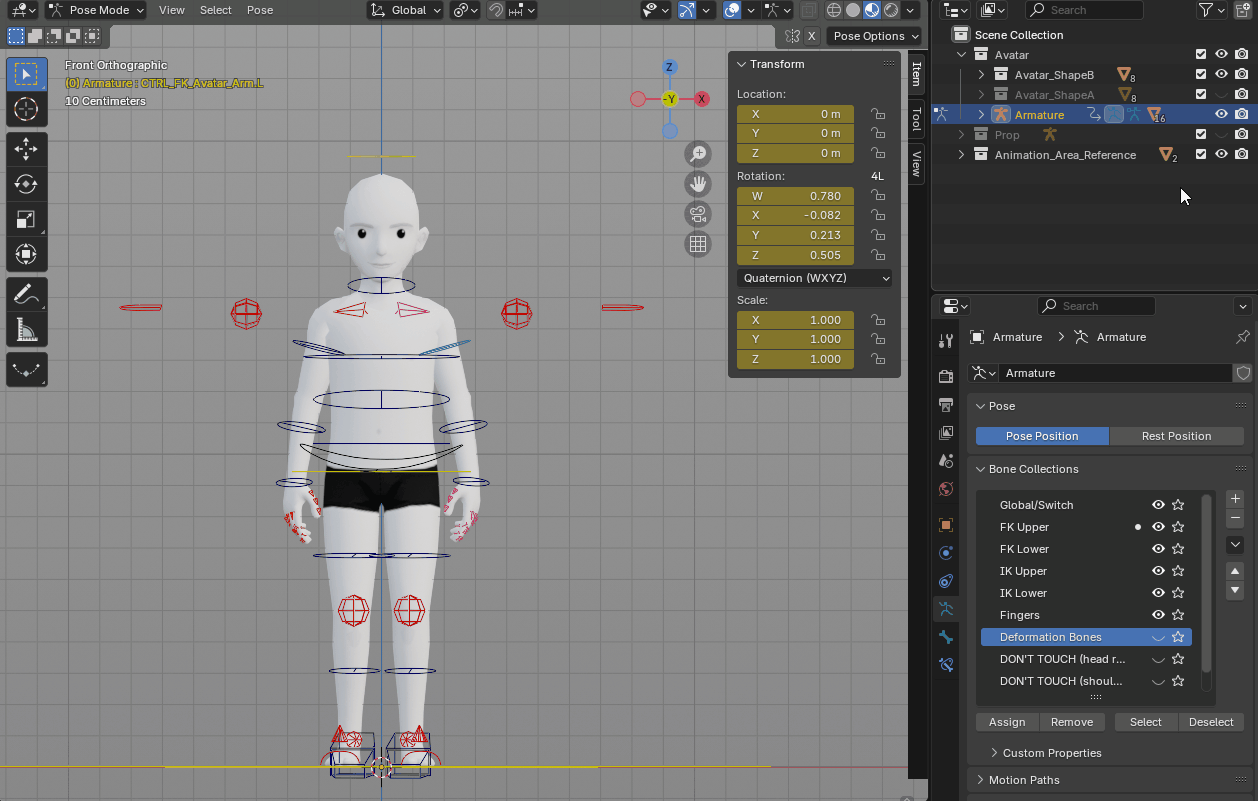Show the Deformation Bones collection
Viewport: 1258px width, 801px height.
[1158, 637]
